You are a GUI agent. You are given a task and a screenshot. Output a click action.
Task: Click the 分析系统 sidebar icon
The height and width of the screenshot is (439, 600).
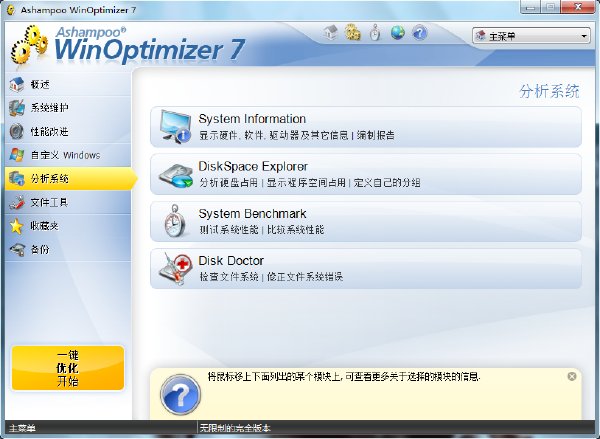[x=17, y=178]
